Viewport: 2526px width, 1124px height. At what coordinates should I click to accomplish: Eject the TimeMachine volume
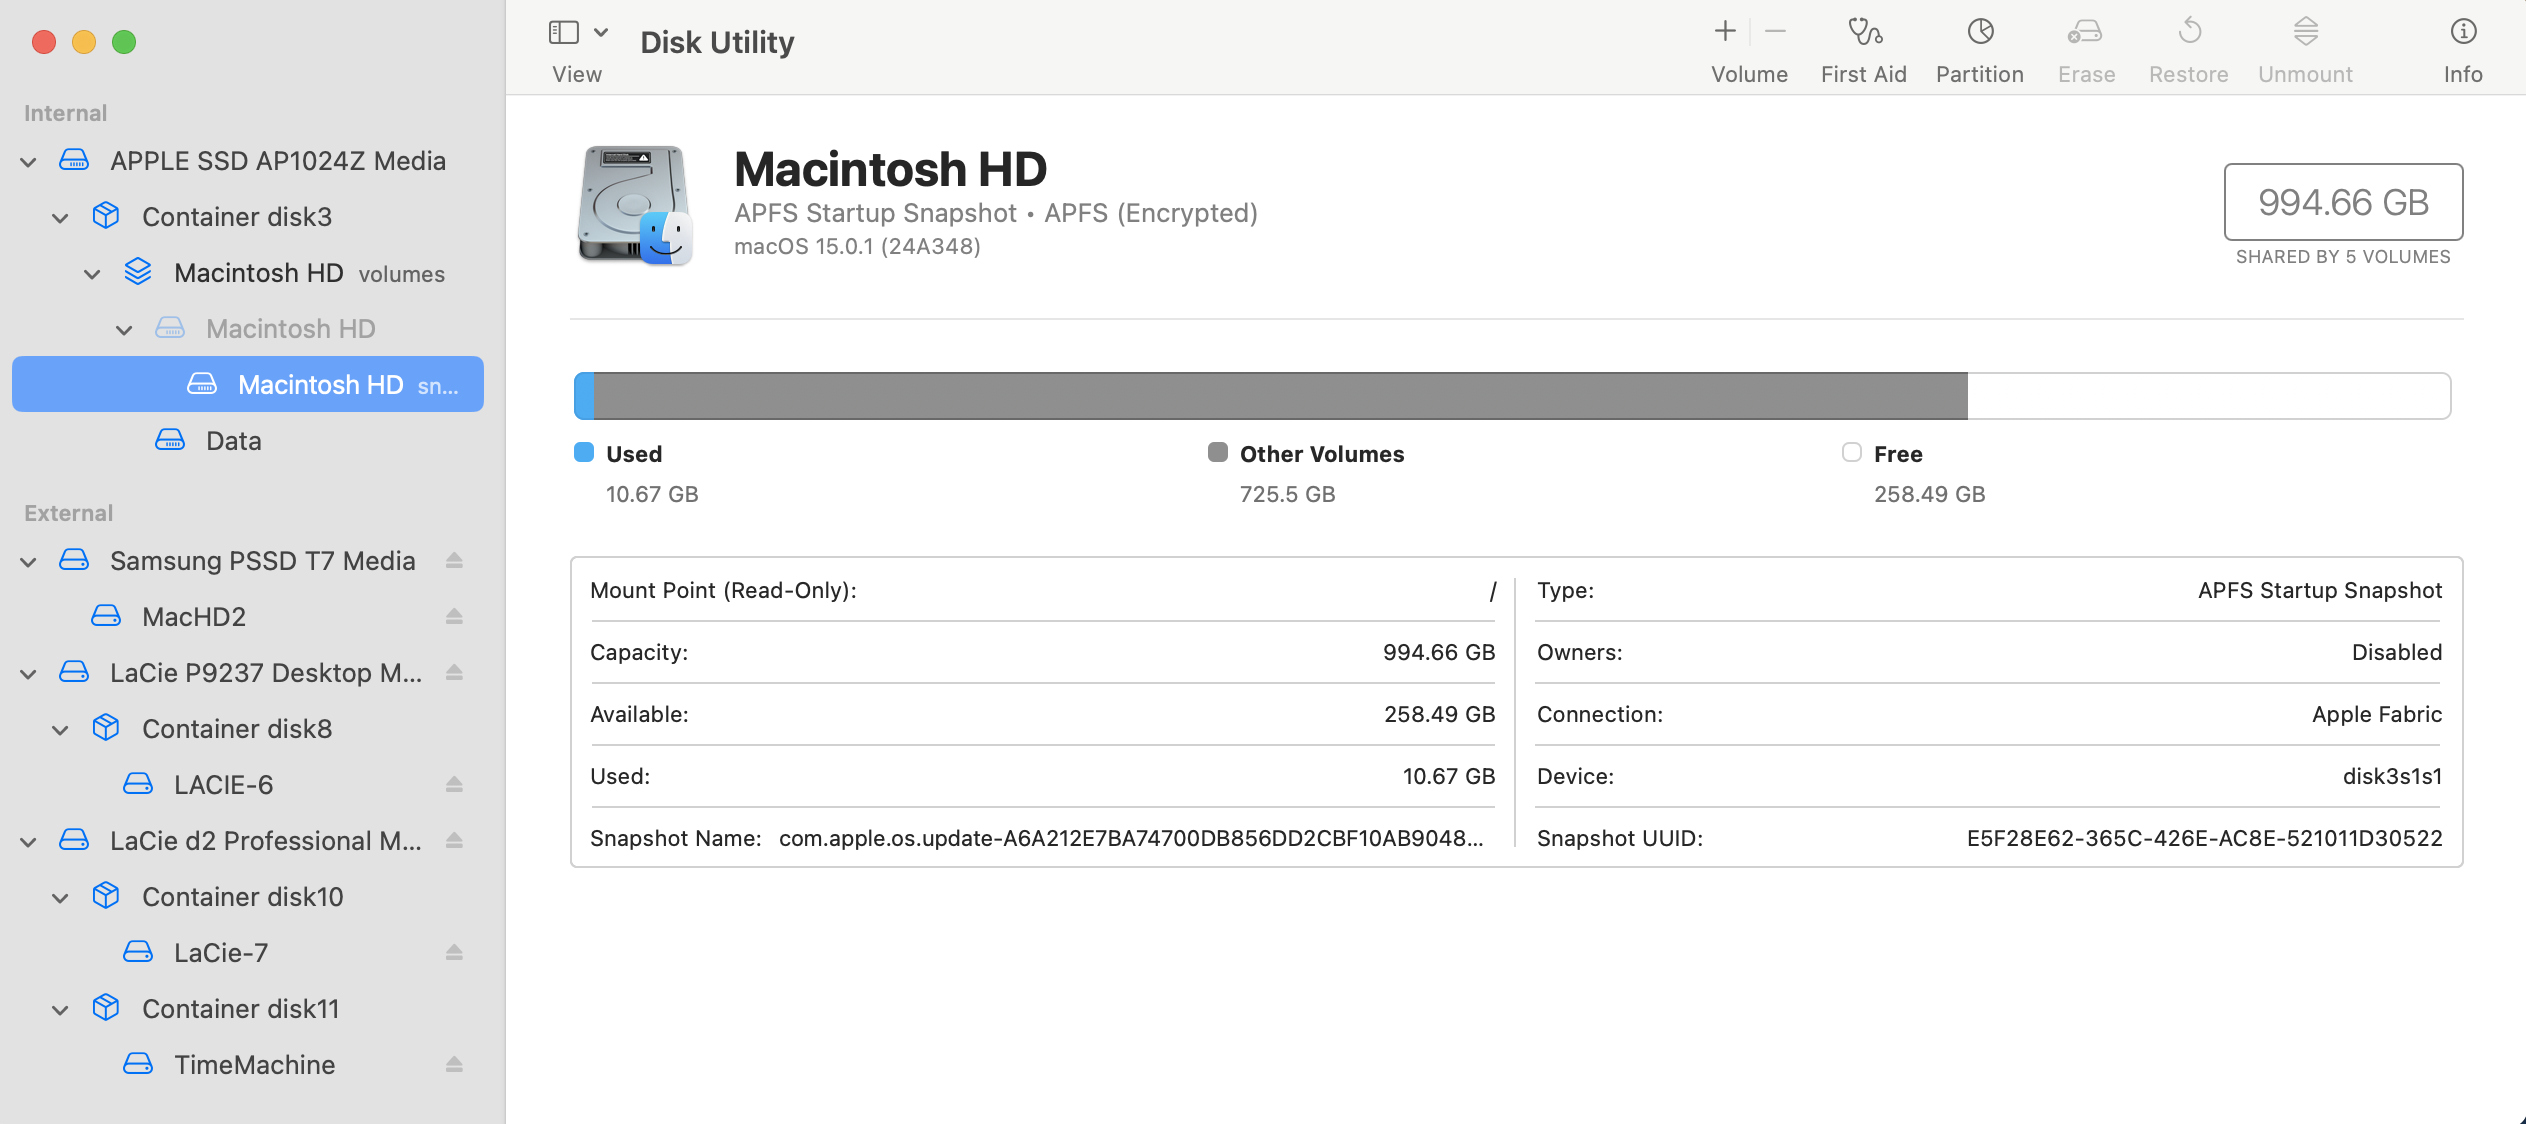coord(454,1064)
